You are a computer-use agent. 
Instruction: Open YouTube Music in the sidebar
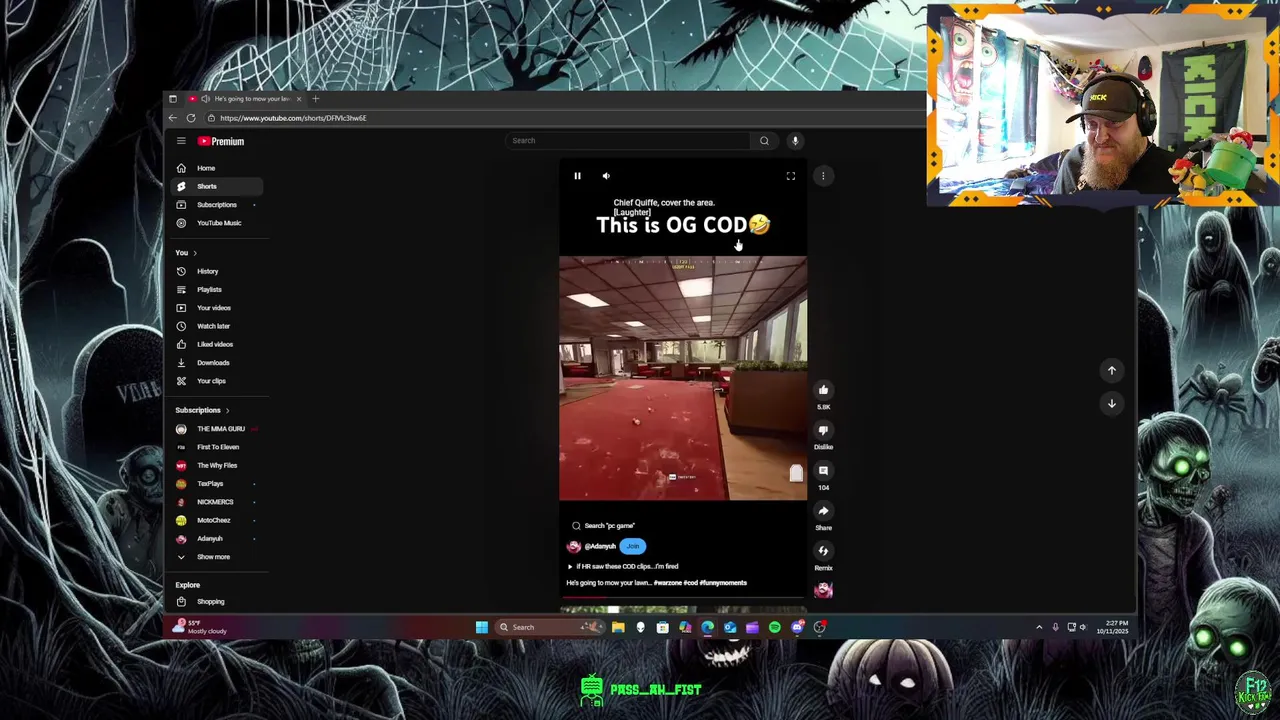pos(216,223)
